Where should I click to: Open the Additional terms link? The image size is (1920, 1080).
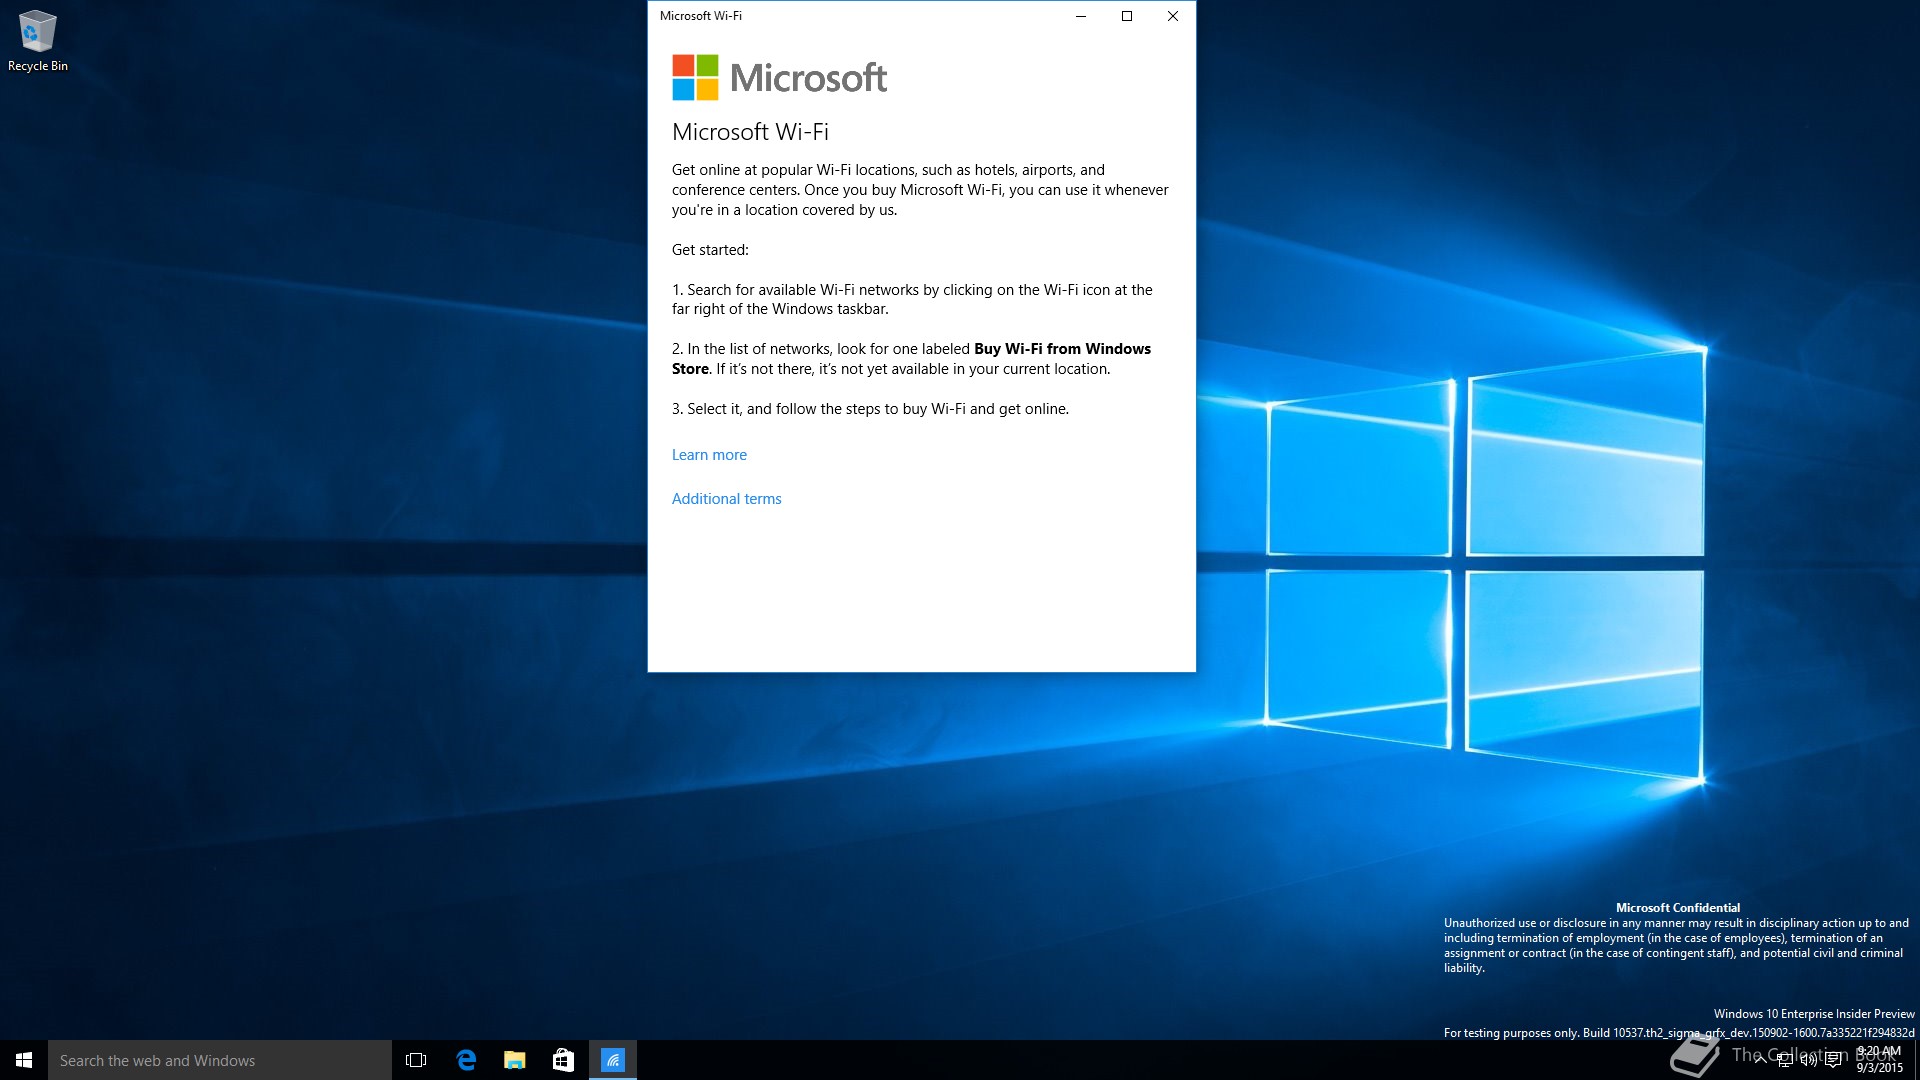pos(726,499)
